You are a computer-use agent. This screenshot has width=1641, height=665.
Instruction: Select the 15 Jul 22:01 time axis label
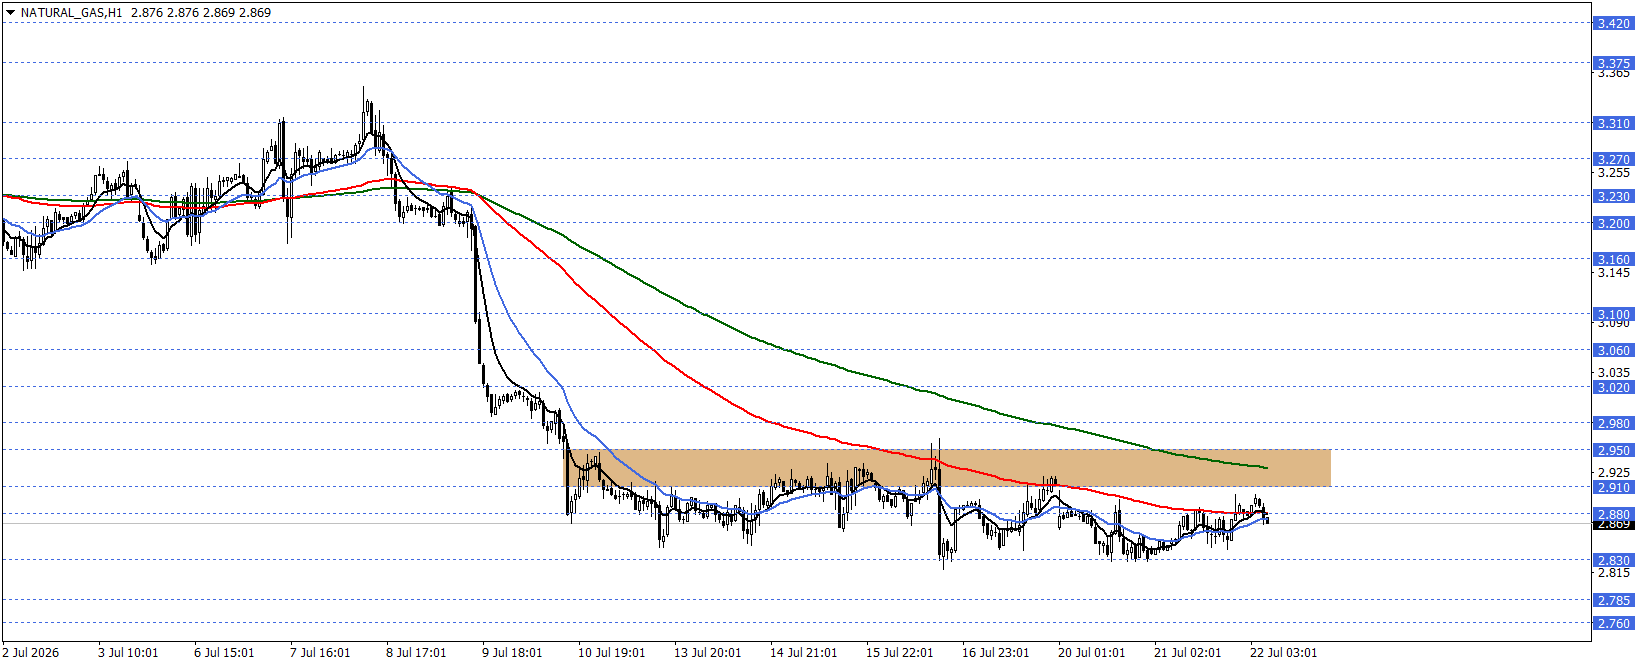pos(899,653)
